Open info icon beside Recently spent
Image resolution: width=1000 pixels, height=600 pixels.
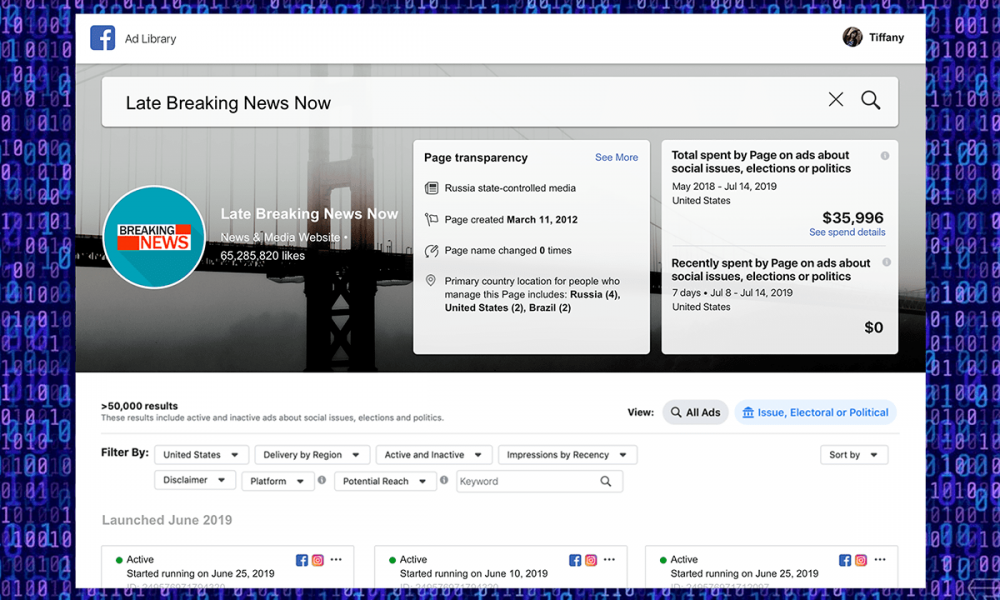(886, 262)
